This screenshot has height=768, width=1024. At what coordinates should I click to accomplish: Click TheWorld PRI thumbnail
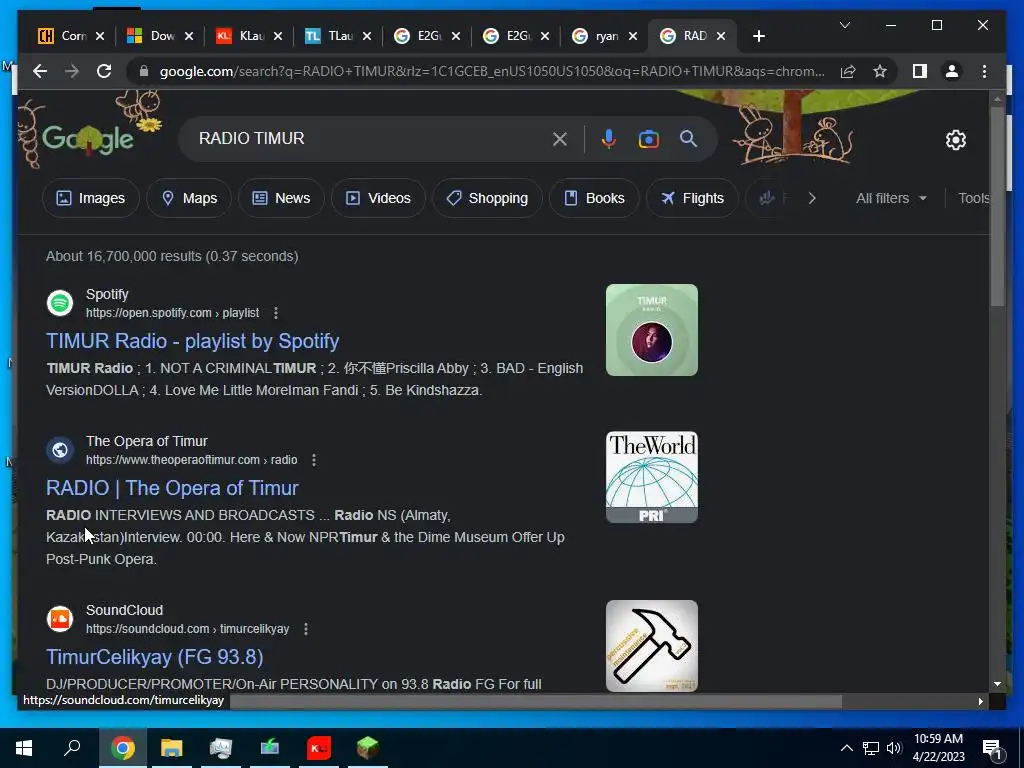pos(652,477)
